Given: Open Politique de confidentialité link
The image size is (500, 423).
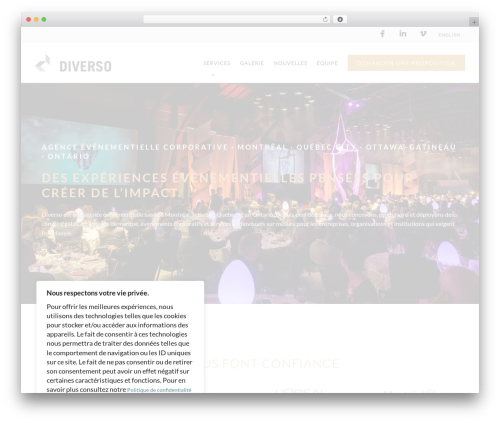Looking at the screenshot, I should [x=159, y=390].
